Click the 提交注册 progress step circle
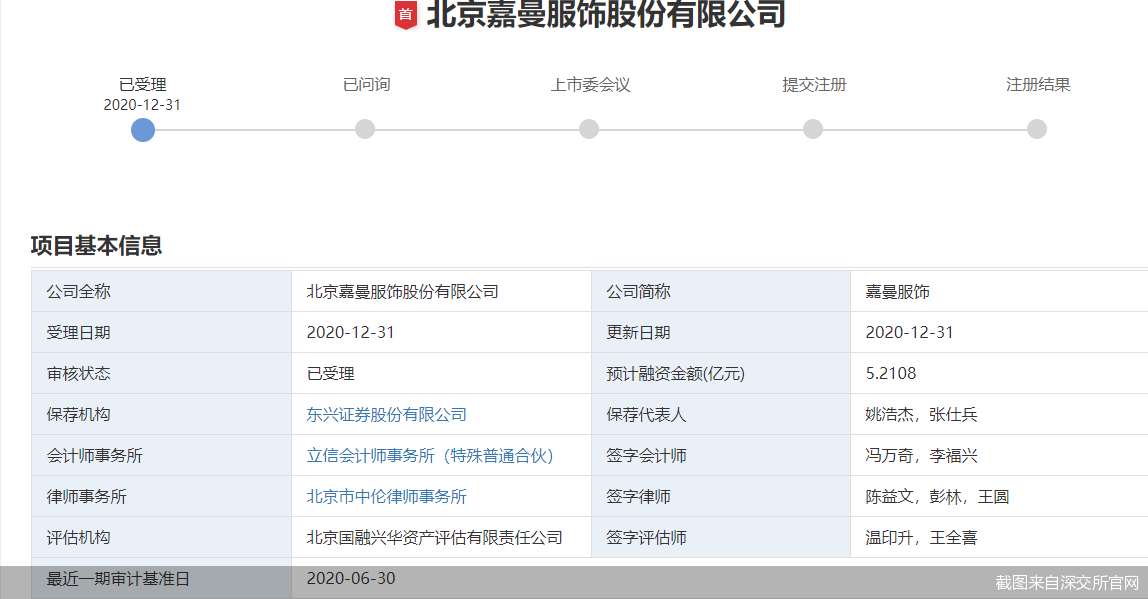 point(813,130)
